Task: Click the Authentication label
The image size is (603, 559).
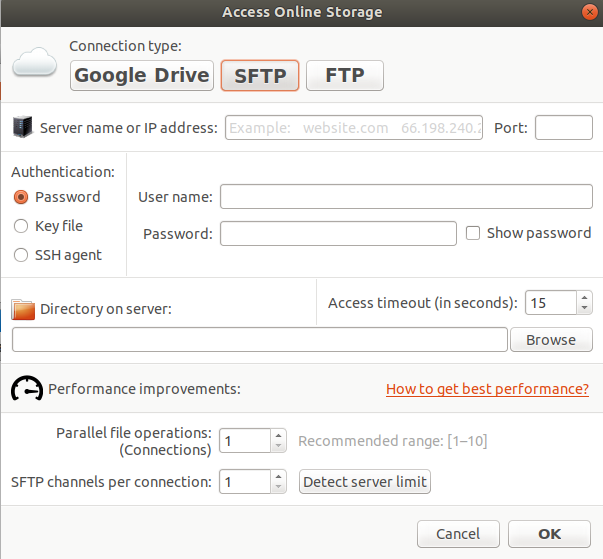Action: click(63, 172)
